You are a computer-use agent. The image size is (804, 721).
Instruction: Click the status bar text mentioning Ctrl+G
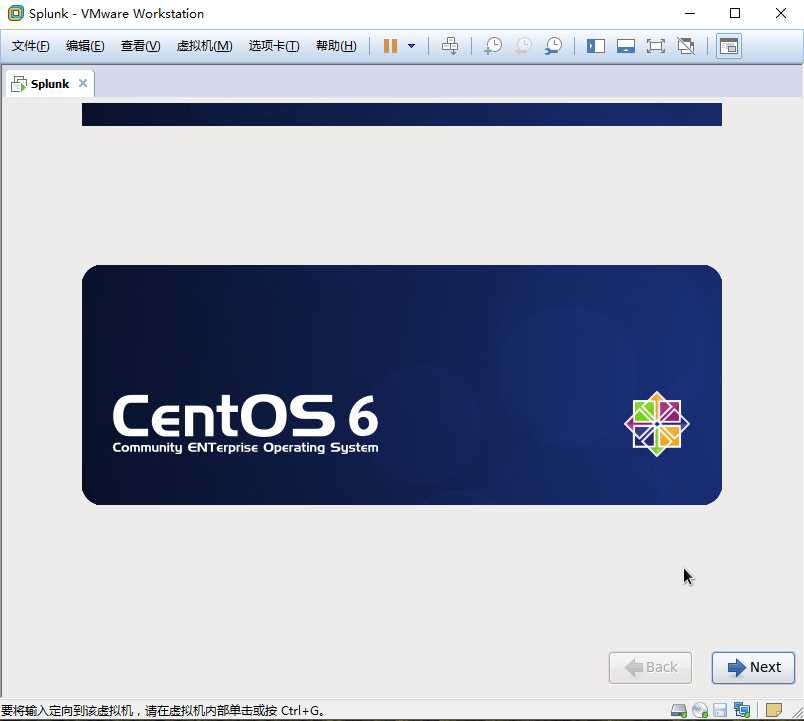tap(163, 711)
